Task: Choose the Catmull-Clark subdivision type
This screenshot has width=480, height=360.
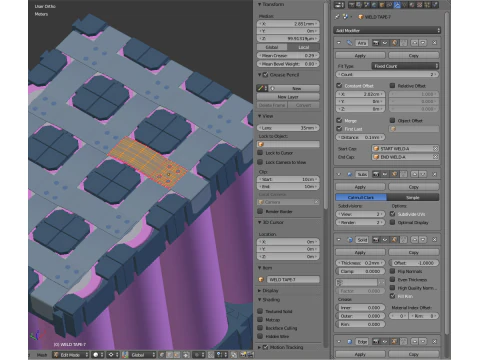Action: coord(361,197)
